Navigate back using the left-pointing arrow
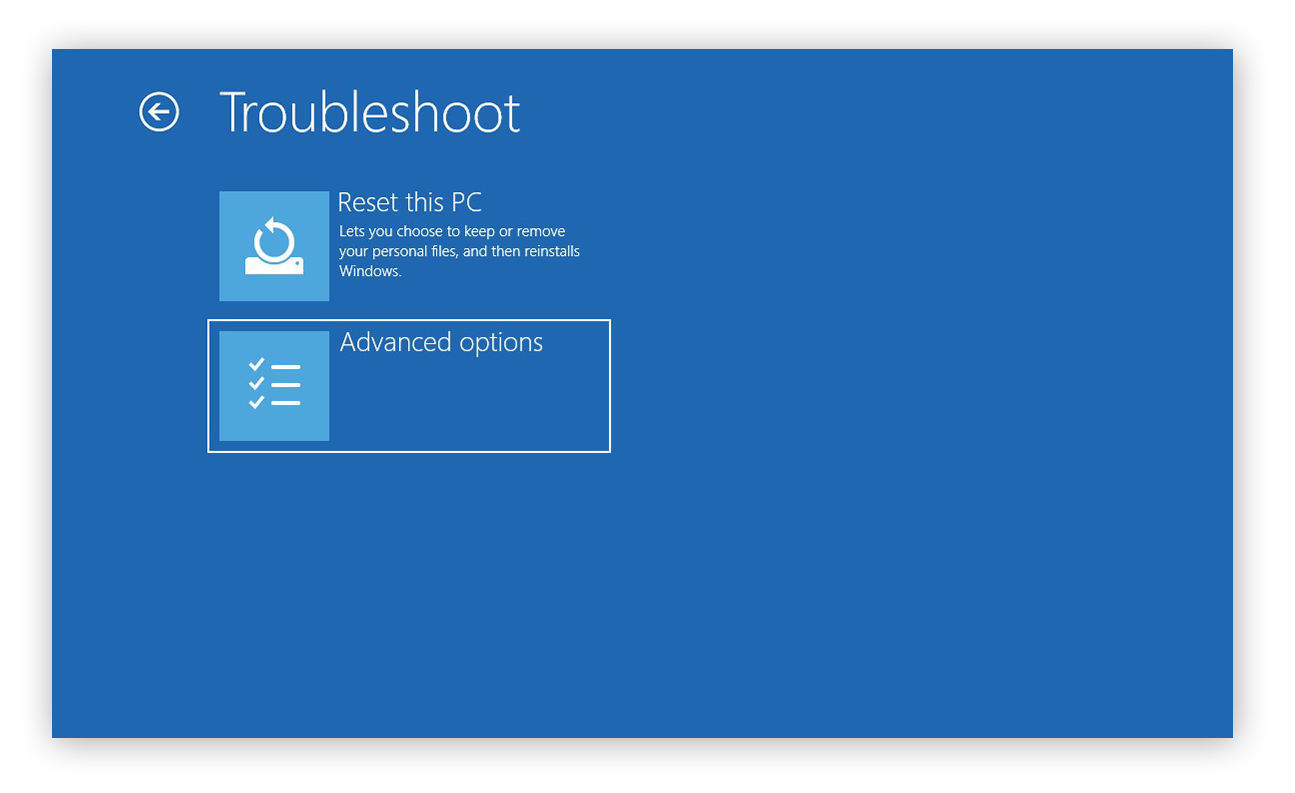The height and width of the screenshot is (793, 1295). (x=159, y=112)
